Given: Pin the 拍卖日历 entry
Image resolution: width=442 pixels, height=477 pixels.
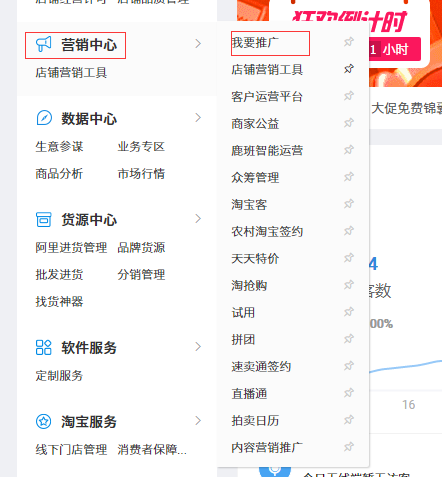Looking at the screenshot, I should 349,420.
